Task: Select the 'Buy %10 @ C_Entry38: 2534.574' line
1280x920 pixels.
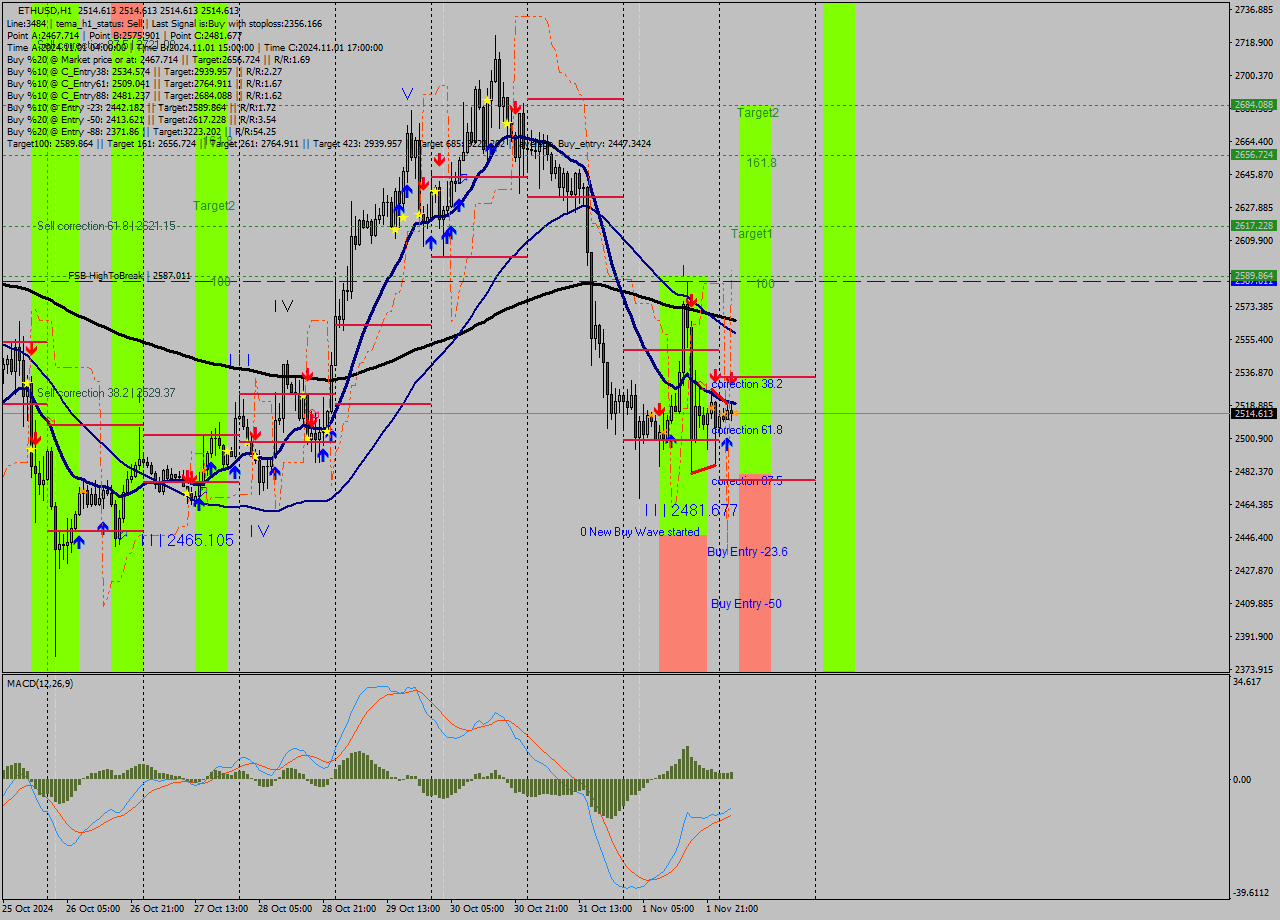Action: tap(144, 72)
